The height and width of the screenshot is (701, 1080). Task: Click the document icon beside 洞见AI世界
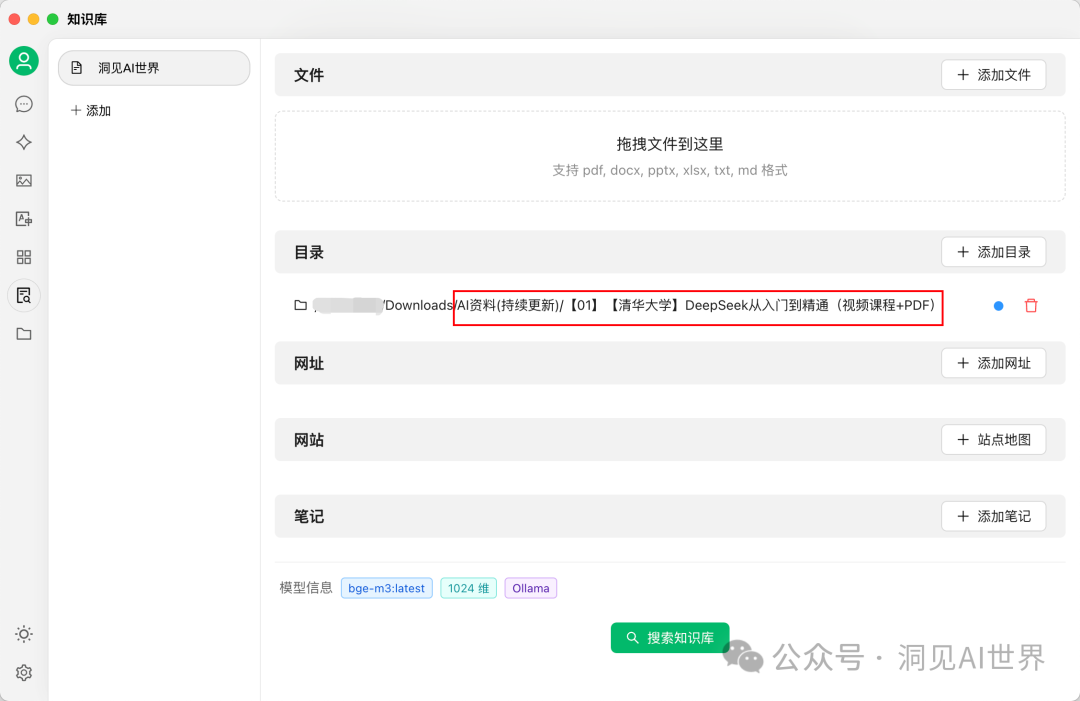coord(76,67)
